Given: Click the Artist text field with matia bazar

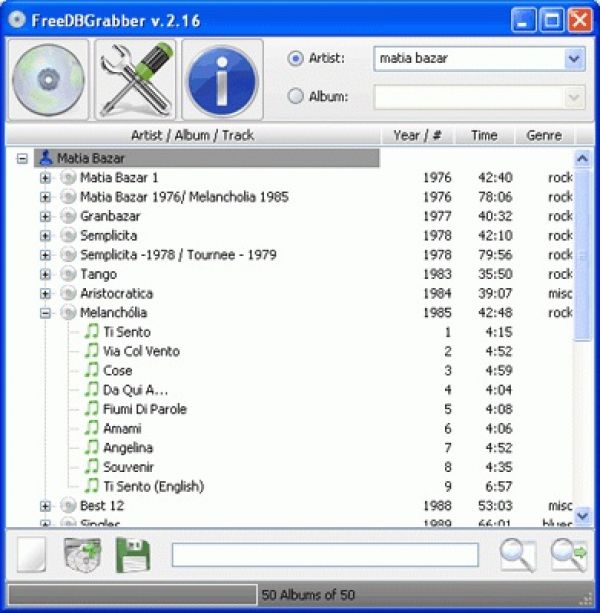Looking at the screenshot, I should pos(469,59).
